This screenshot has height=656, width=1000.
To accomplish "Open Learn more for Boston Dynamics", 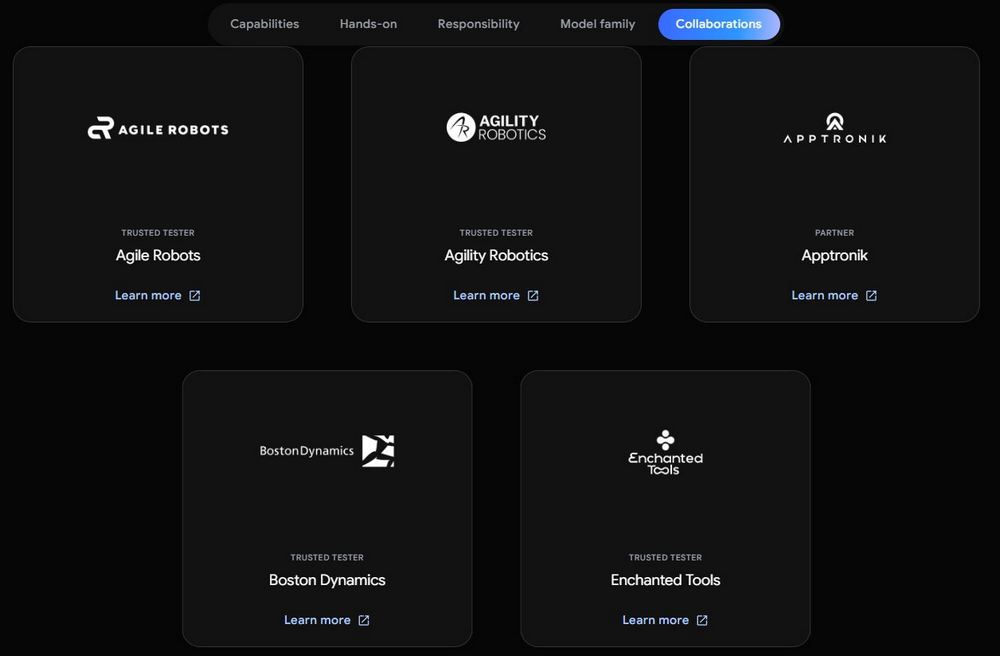I will coord(317,621).
